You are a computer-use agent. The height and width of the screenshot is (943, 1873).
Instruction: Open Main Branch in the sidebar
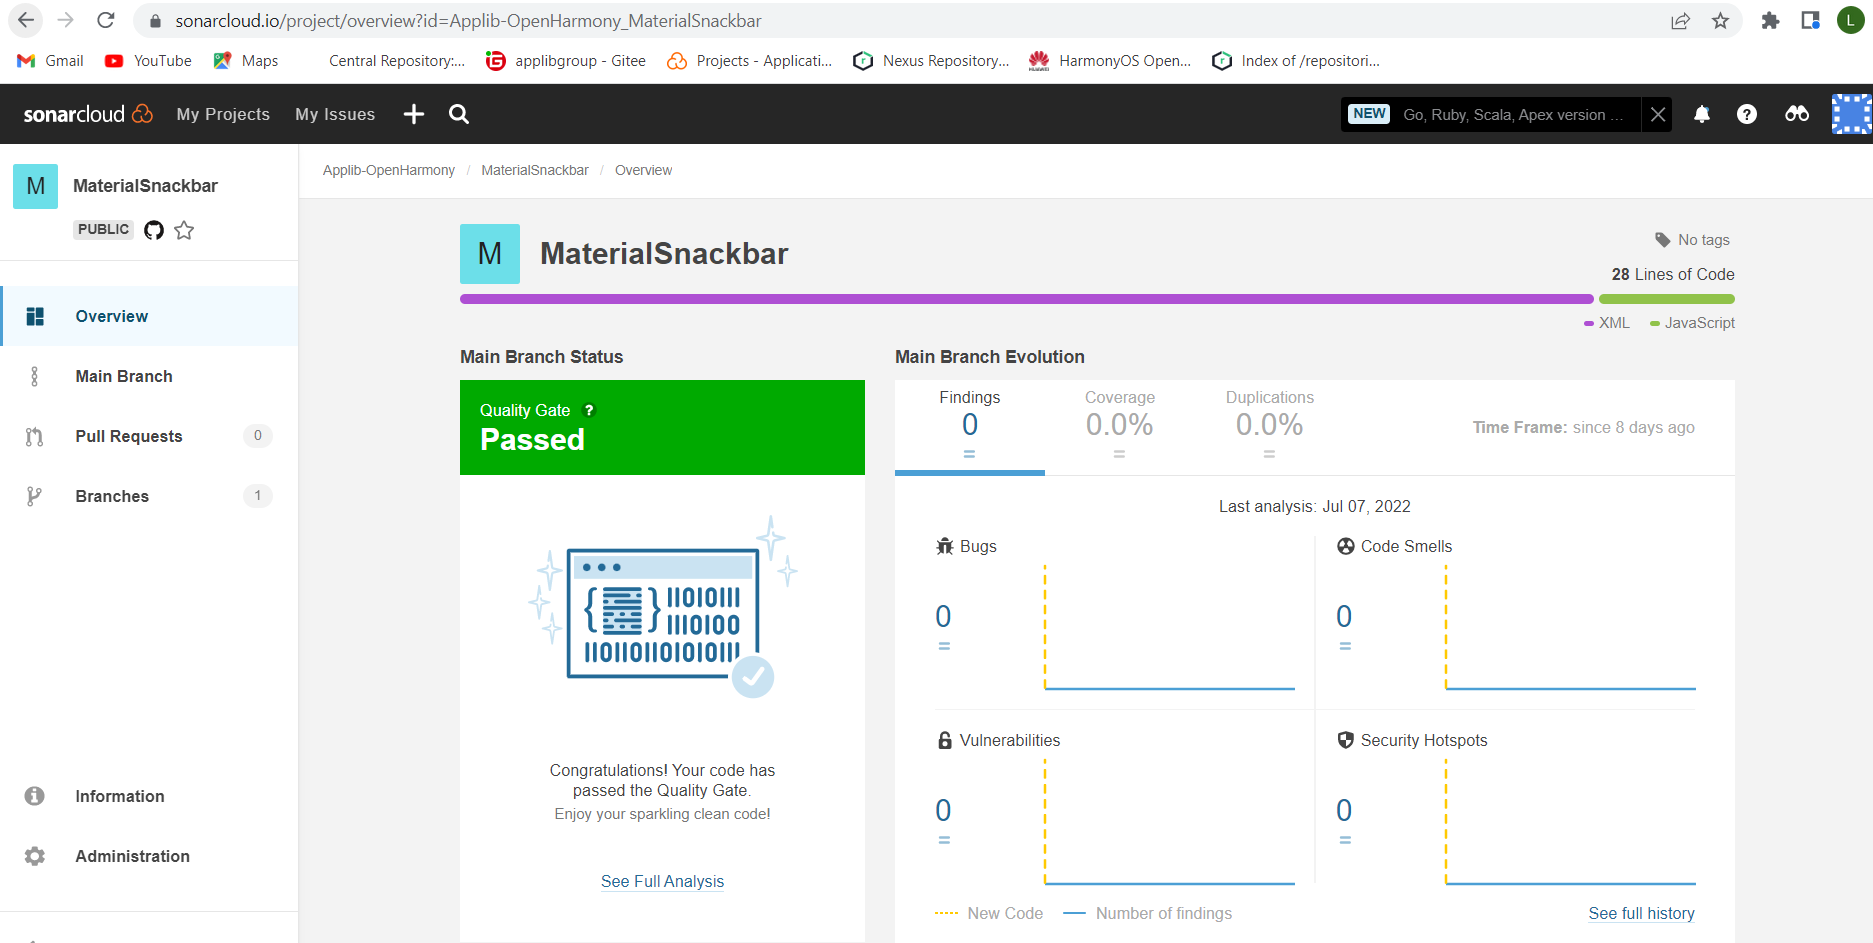[149, 376]
